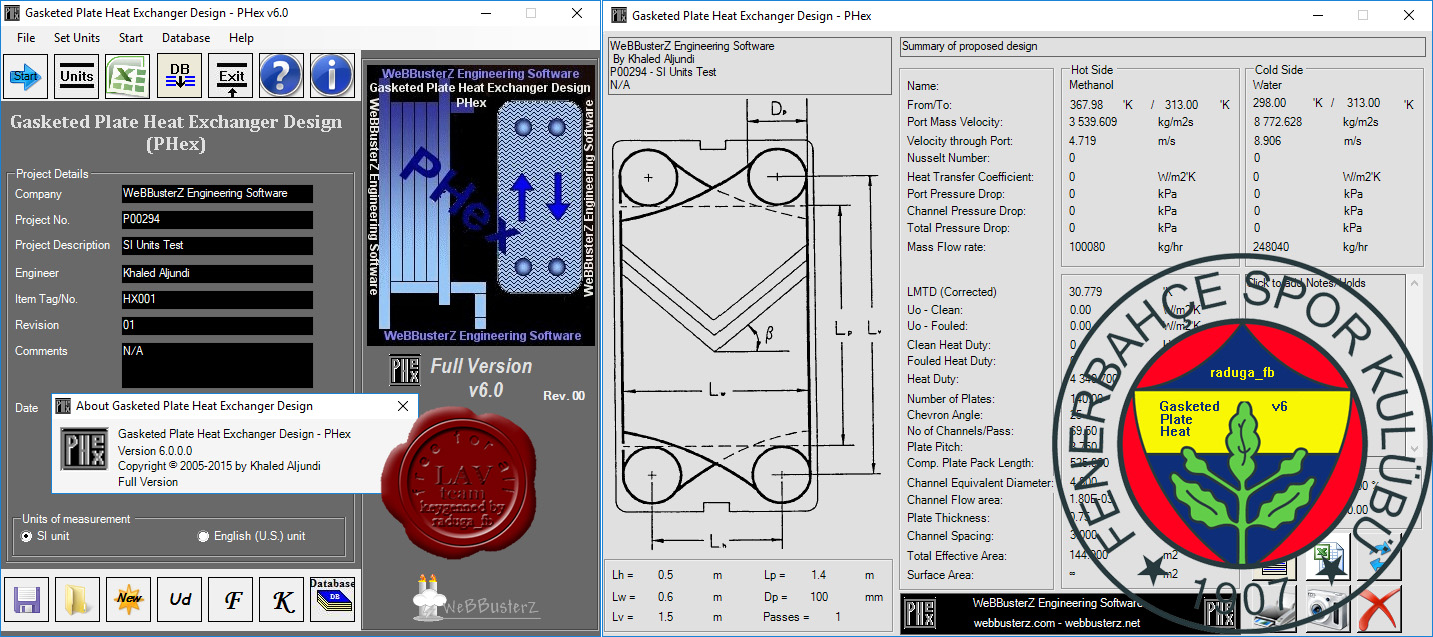Click the Project Description field
Viewport: 1433px width, 637px height.
pos(217,245)
